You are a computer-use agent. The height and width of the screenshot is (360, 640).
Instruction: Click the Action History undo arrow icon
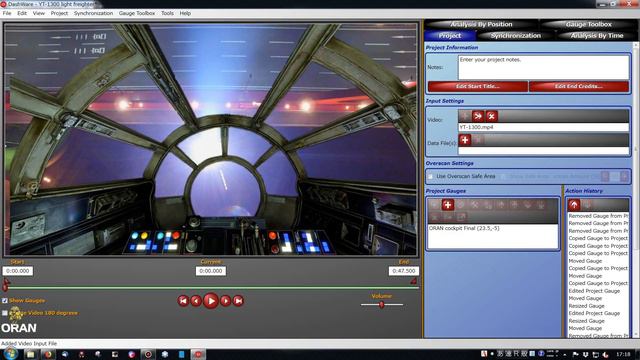(x=574, y=205)
